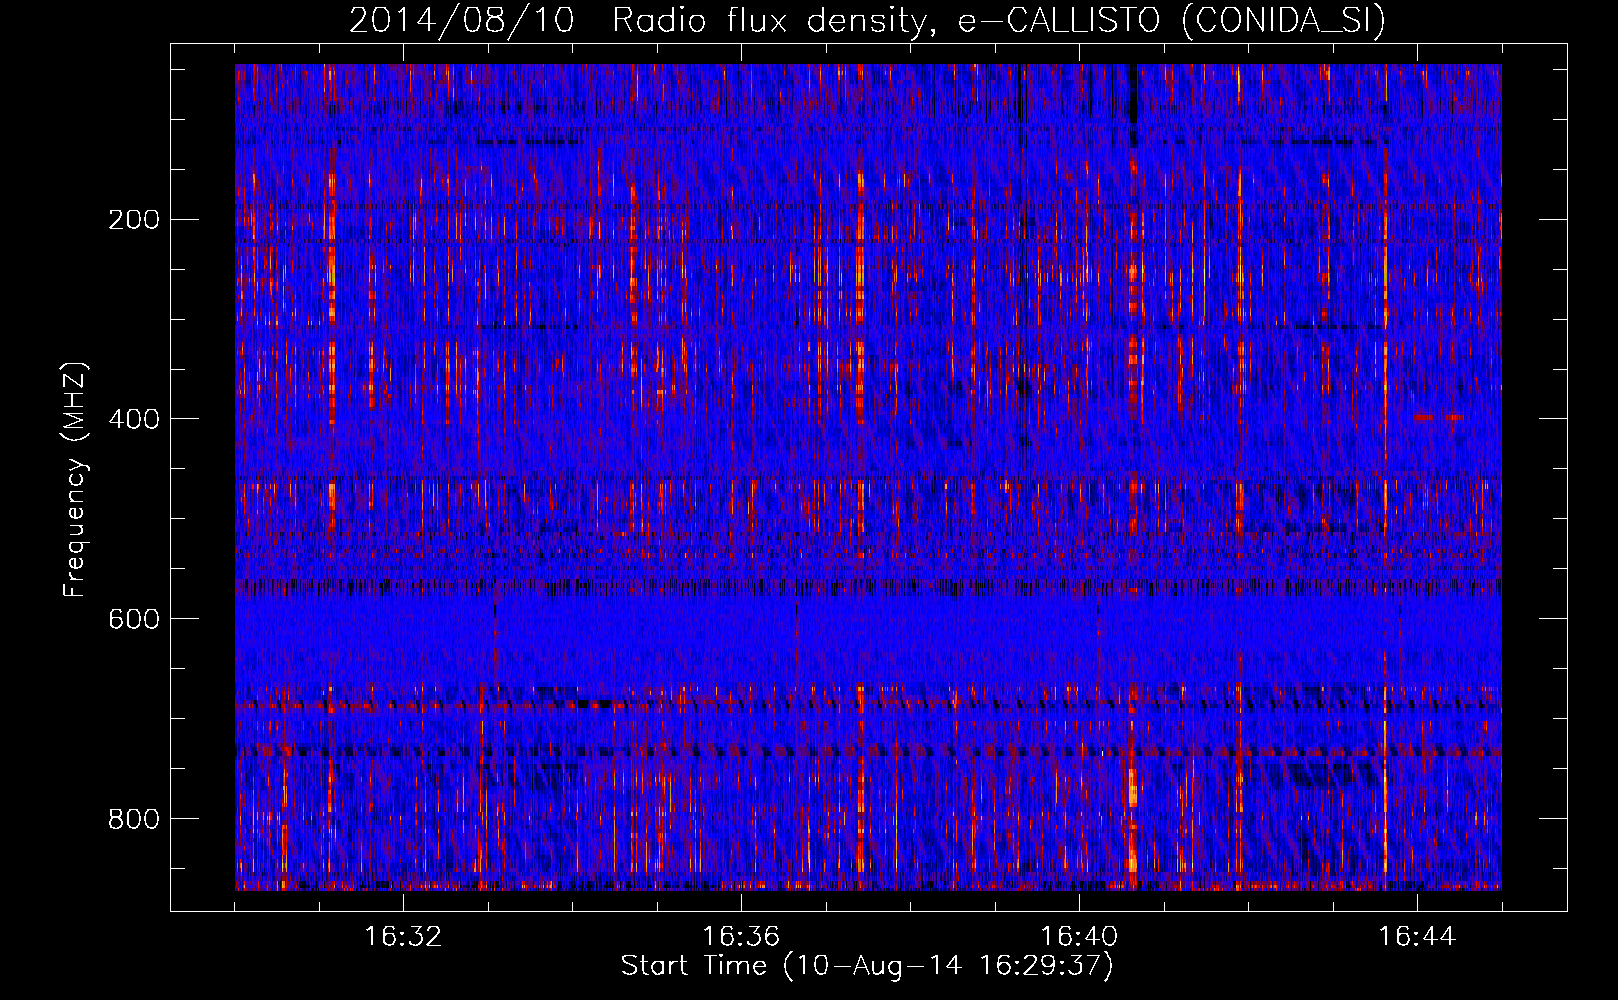1618x1000 pixels.
Task: Click the 600 frequency tick label
Action: [133, 619]
